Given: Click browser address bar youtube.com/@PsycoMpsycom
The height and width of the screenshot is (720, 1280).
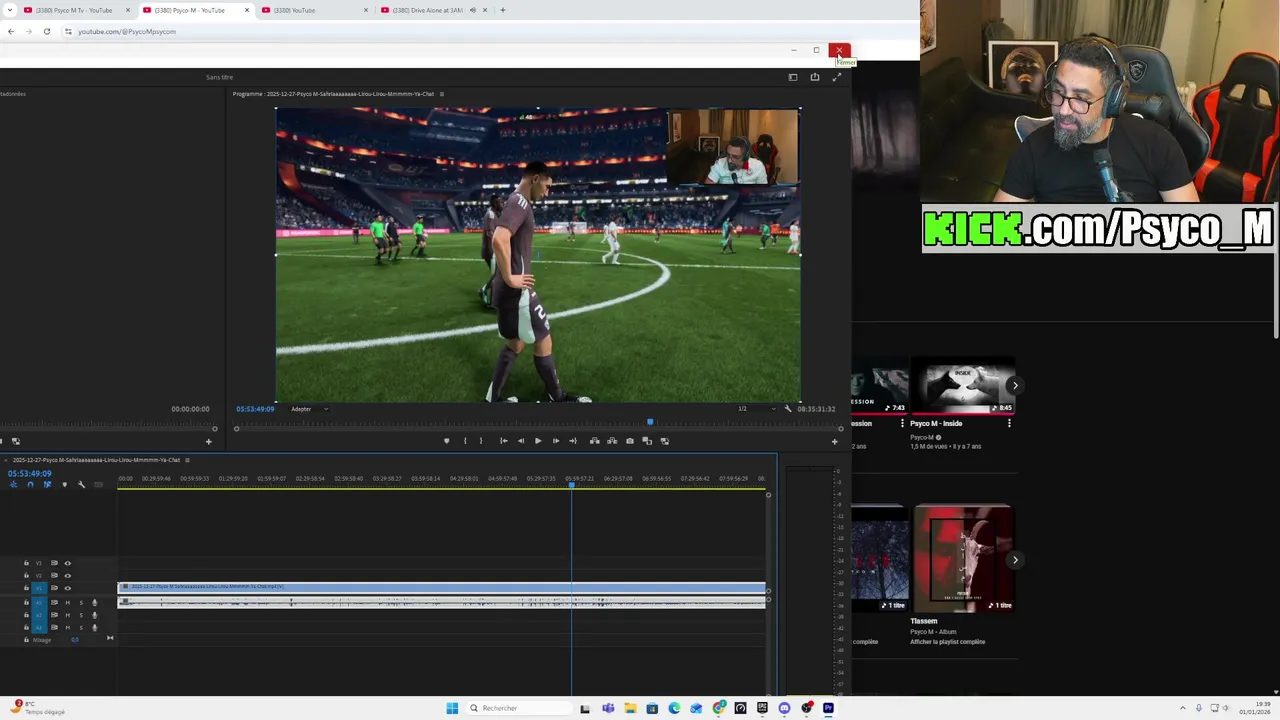Looking at the screenshot, I should click(127, 31).
